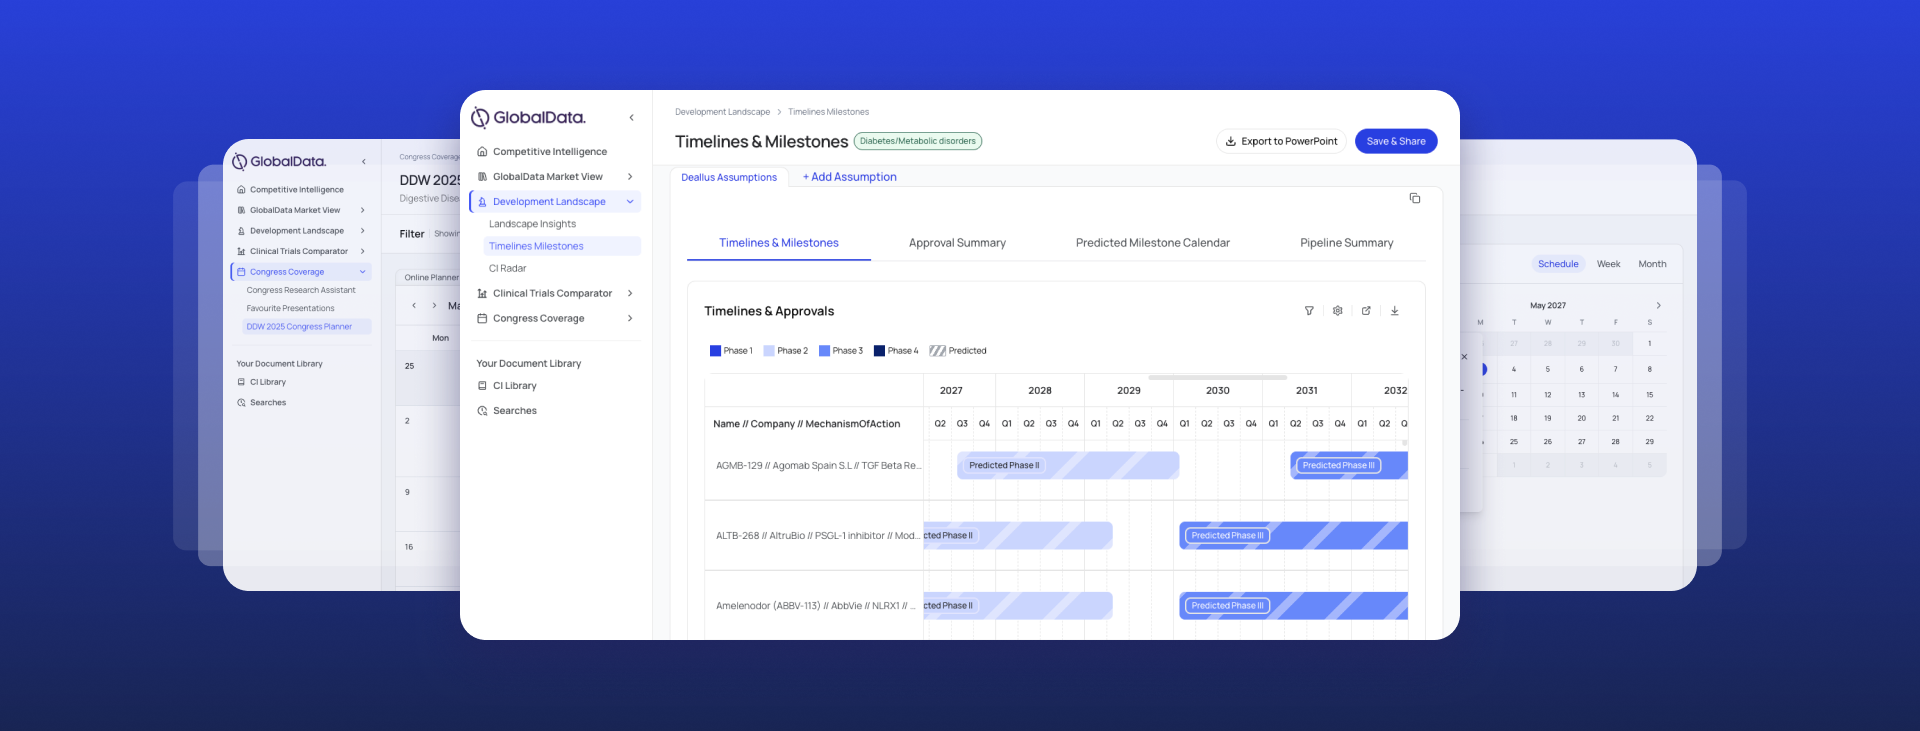Collapse Congress Coverage chevron in left background window
The width and height of the screenshot is (1920, 731).
362,272
